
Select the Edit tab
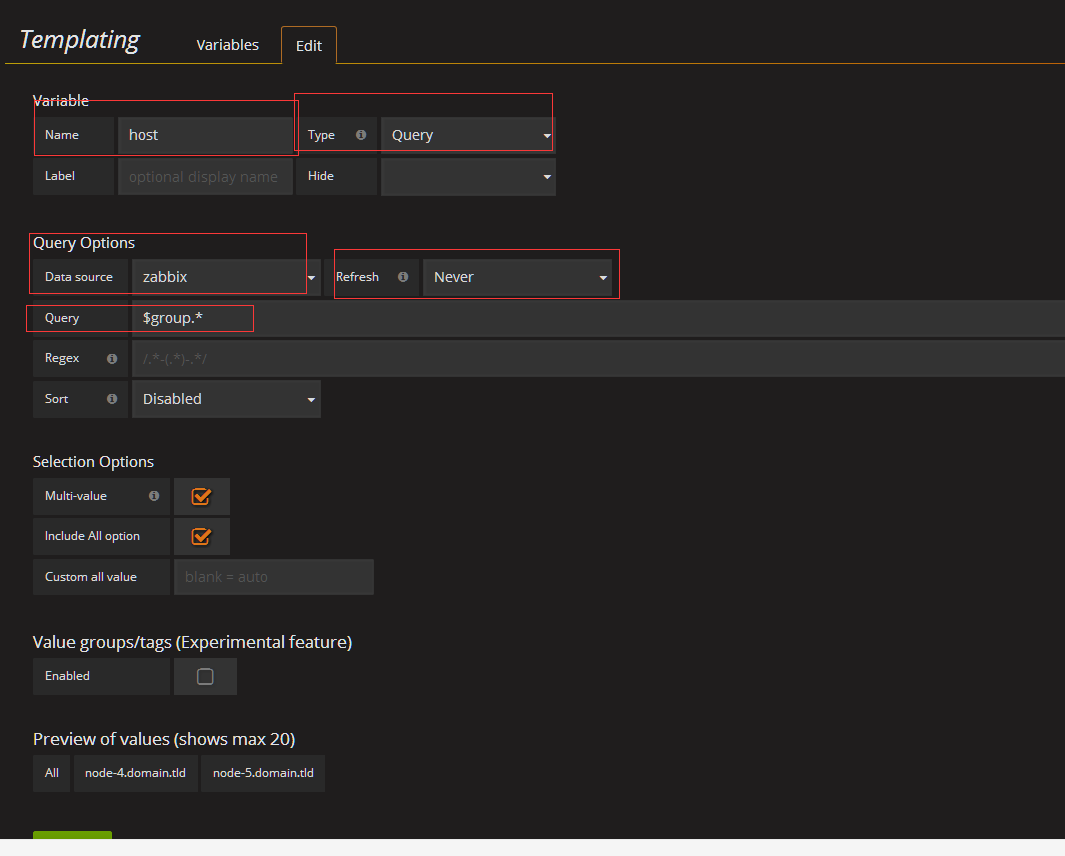pyautogui.click(x=309, y=46)
